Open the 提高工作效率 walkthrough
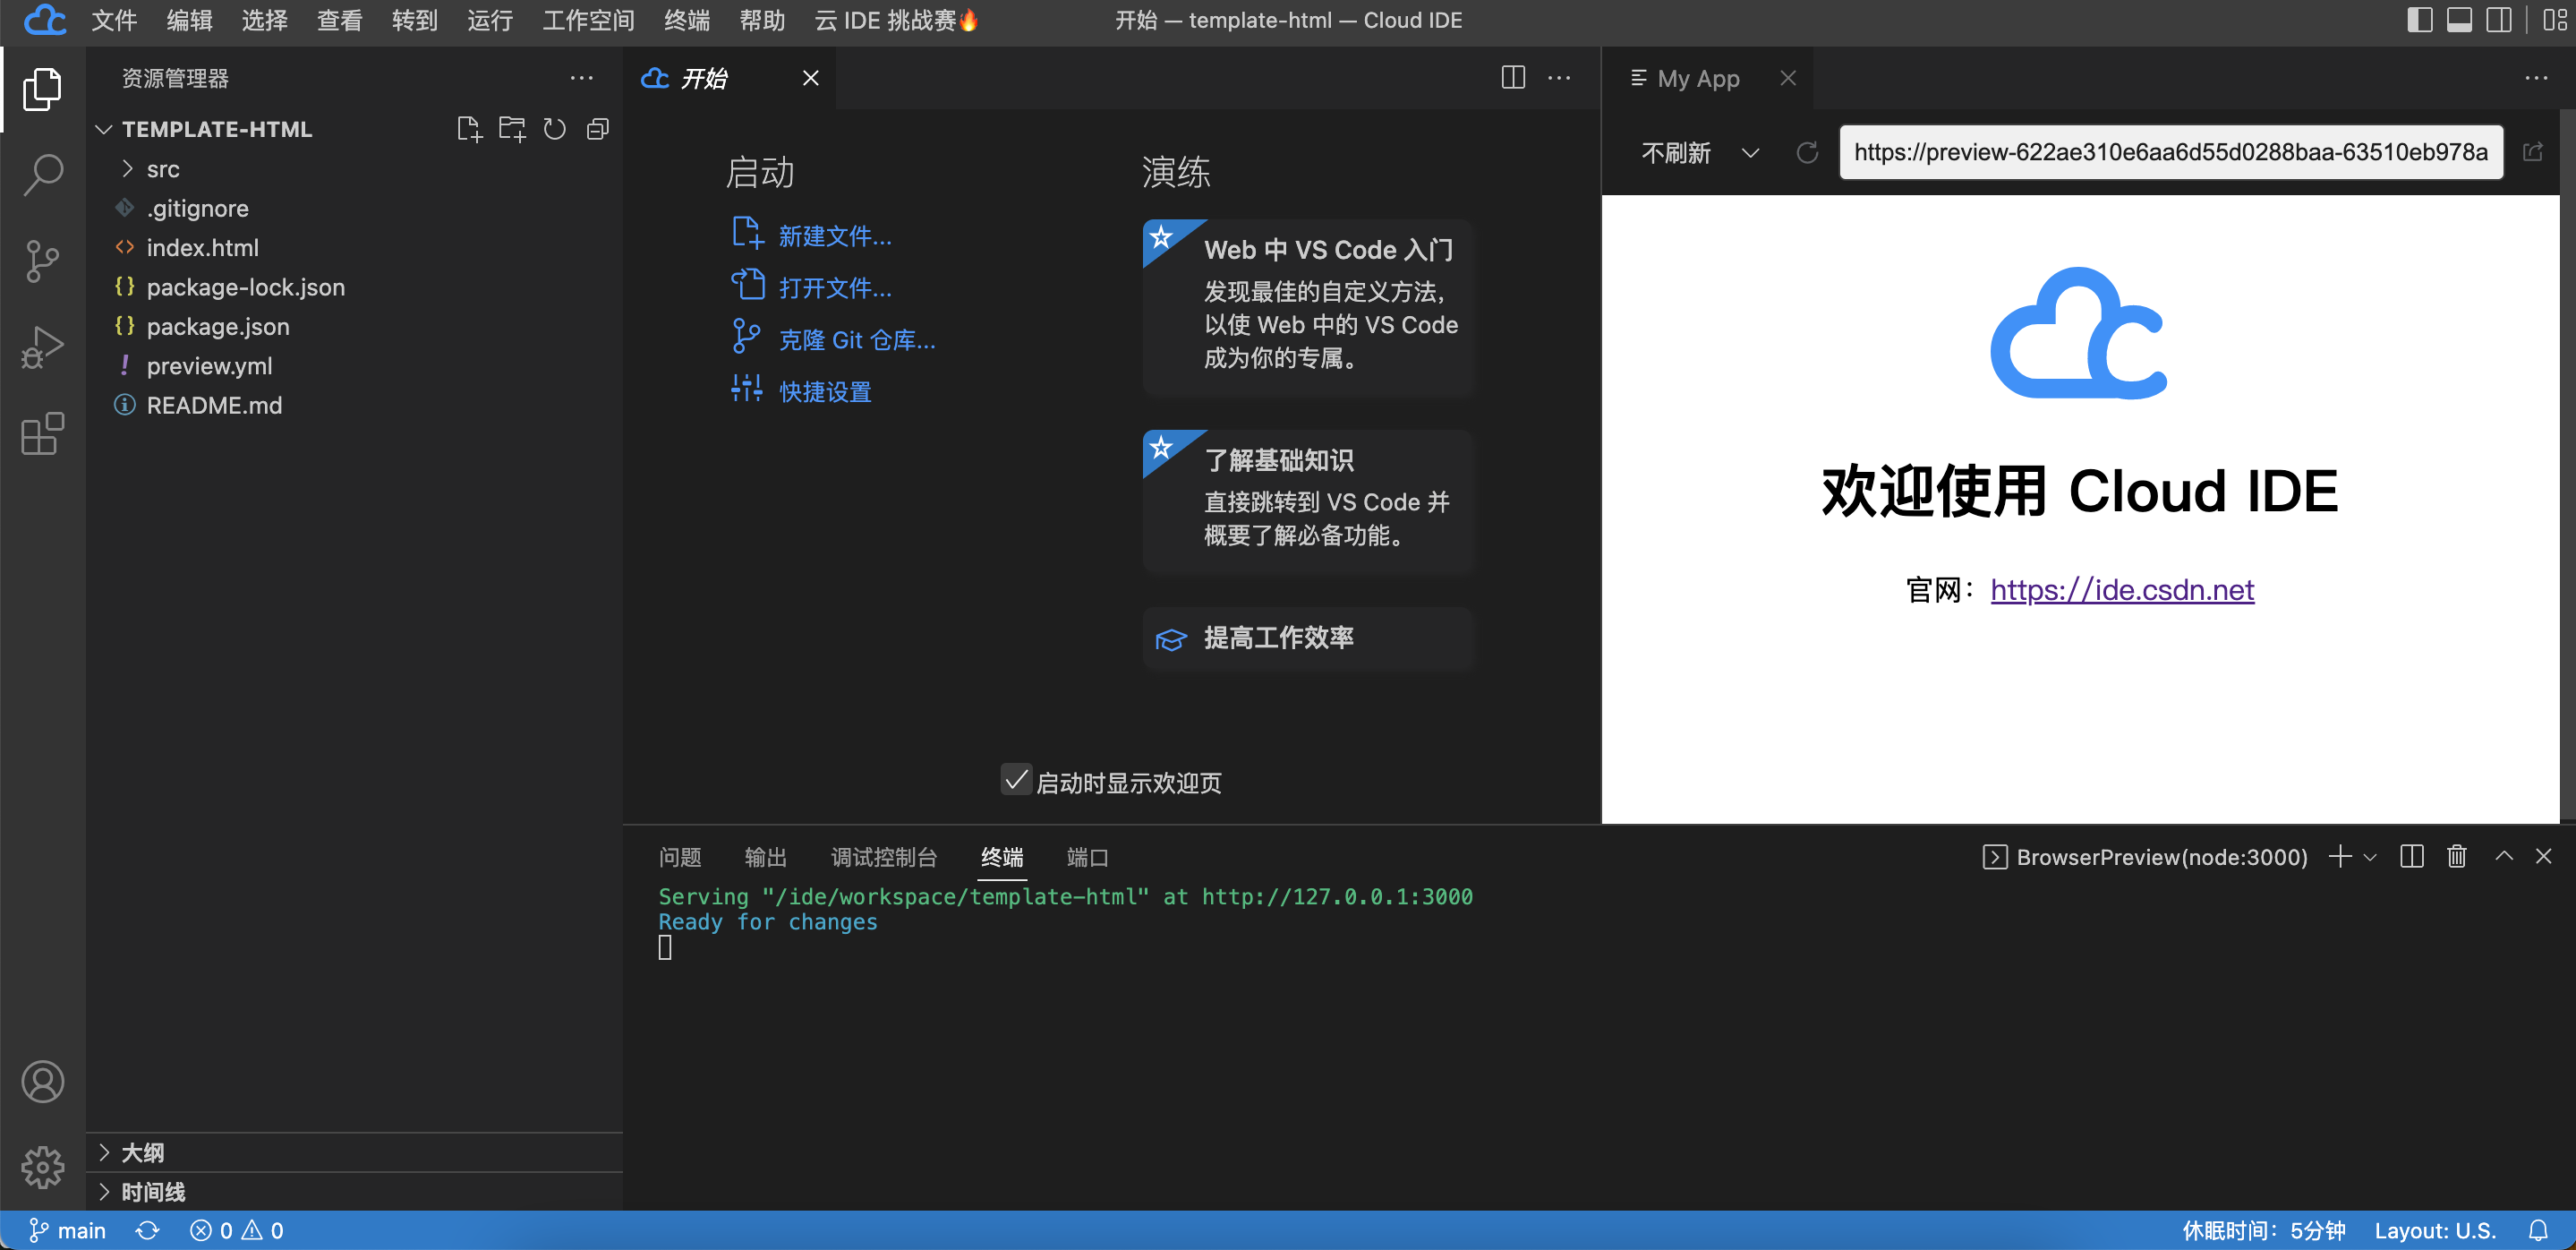This screenshot has height=1250, width=2576. click(1309, 638)
